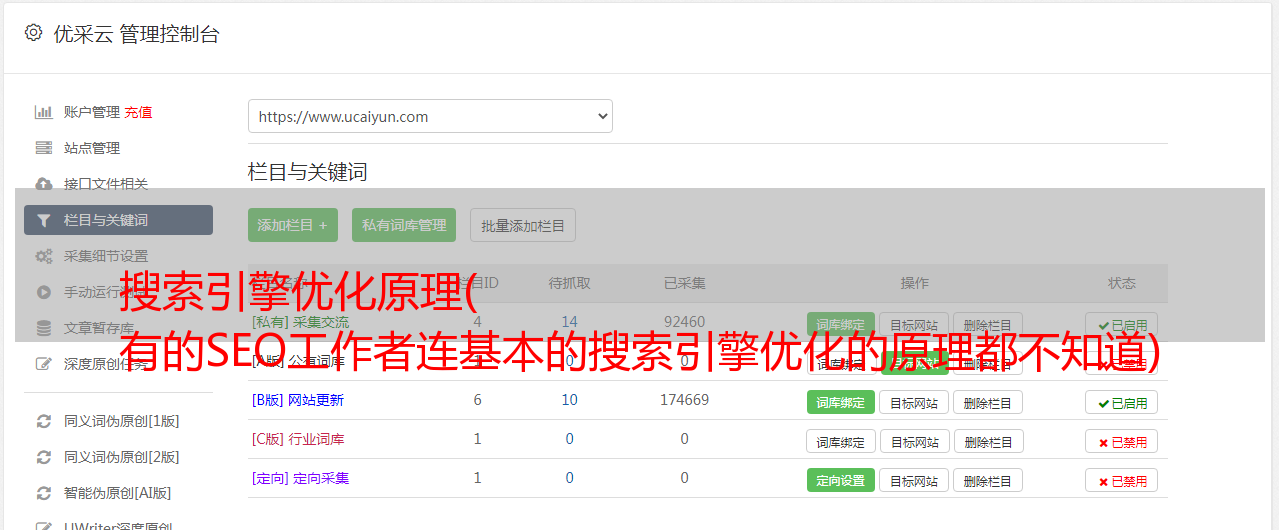1279x530 pixels.
Task: Click the red 充值 recharge link
Action: pos(139,112)
